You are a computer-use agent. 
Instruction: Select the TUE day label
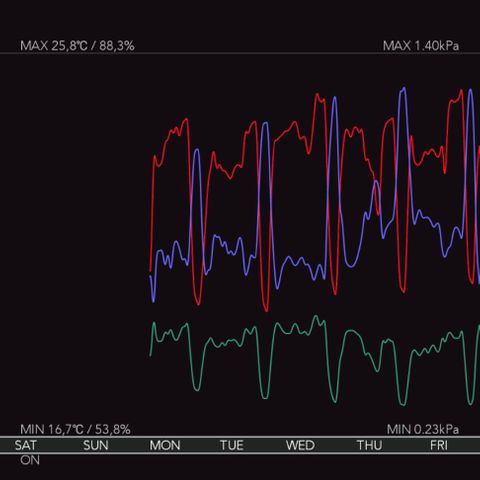click(x=232, y=445)
